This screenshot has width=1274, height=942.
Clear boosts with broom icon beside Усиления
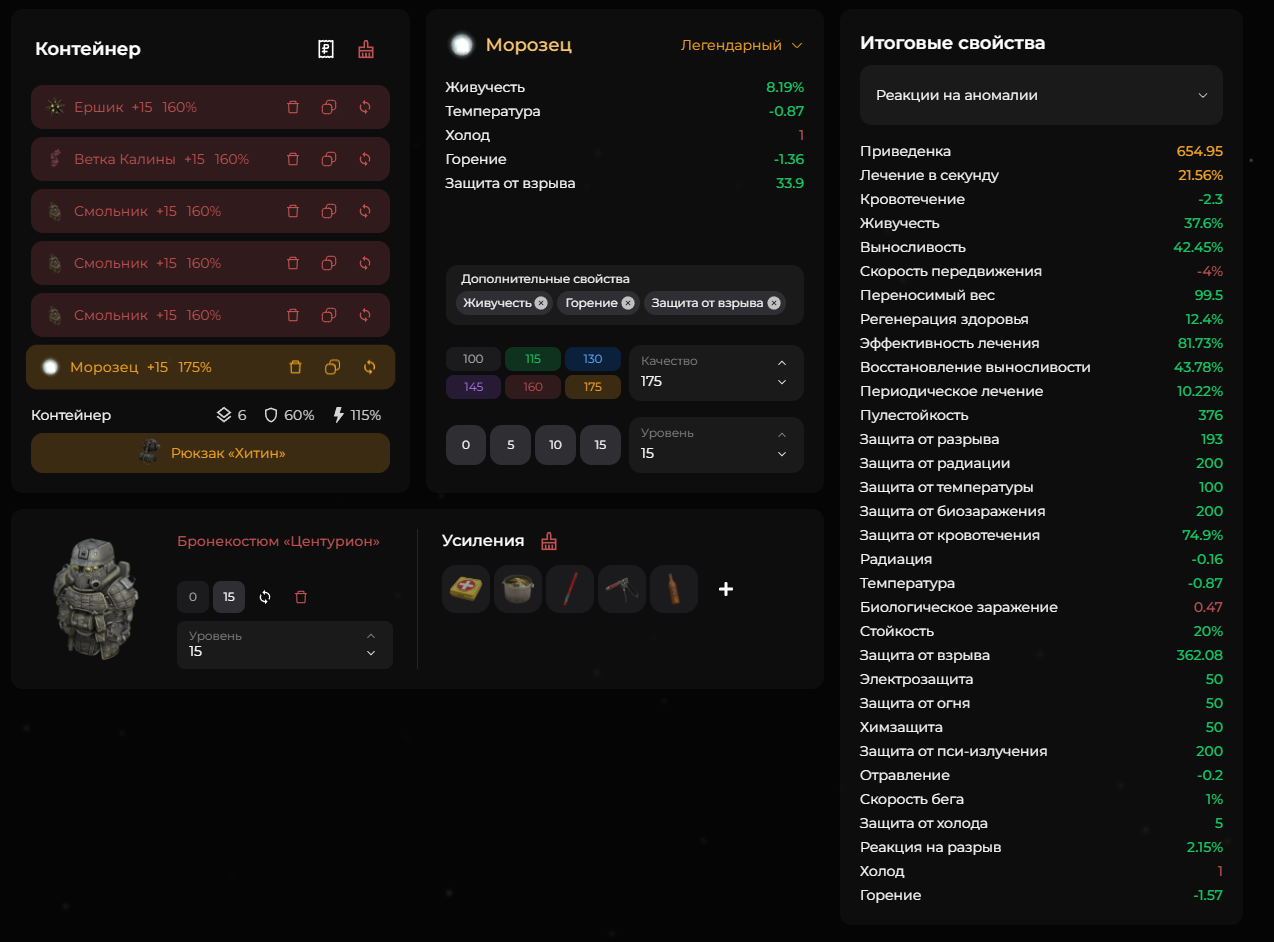click(549, 541)
